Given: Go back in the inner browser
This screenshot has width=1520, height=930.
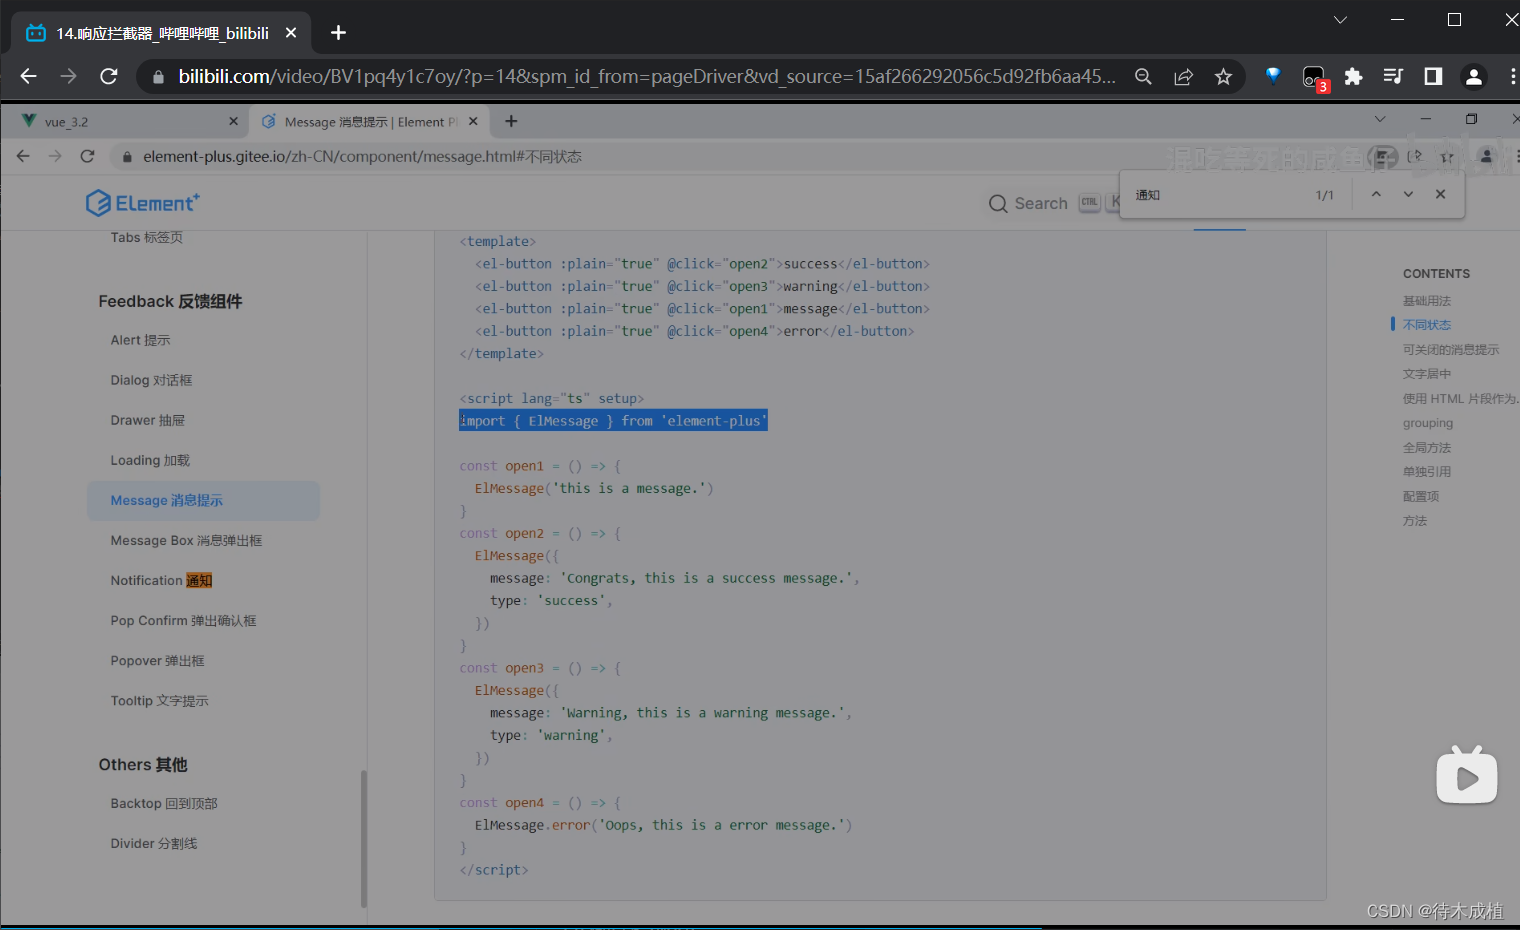Looking at the screenshot, I should (23, 156).
